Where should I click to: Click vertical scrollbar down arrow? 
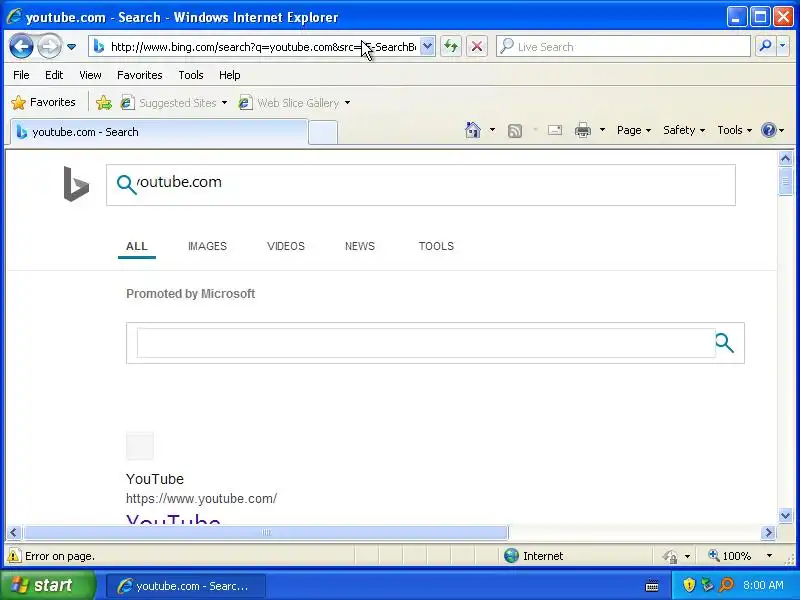click(785, 515)
